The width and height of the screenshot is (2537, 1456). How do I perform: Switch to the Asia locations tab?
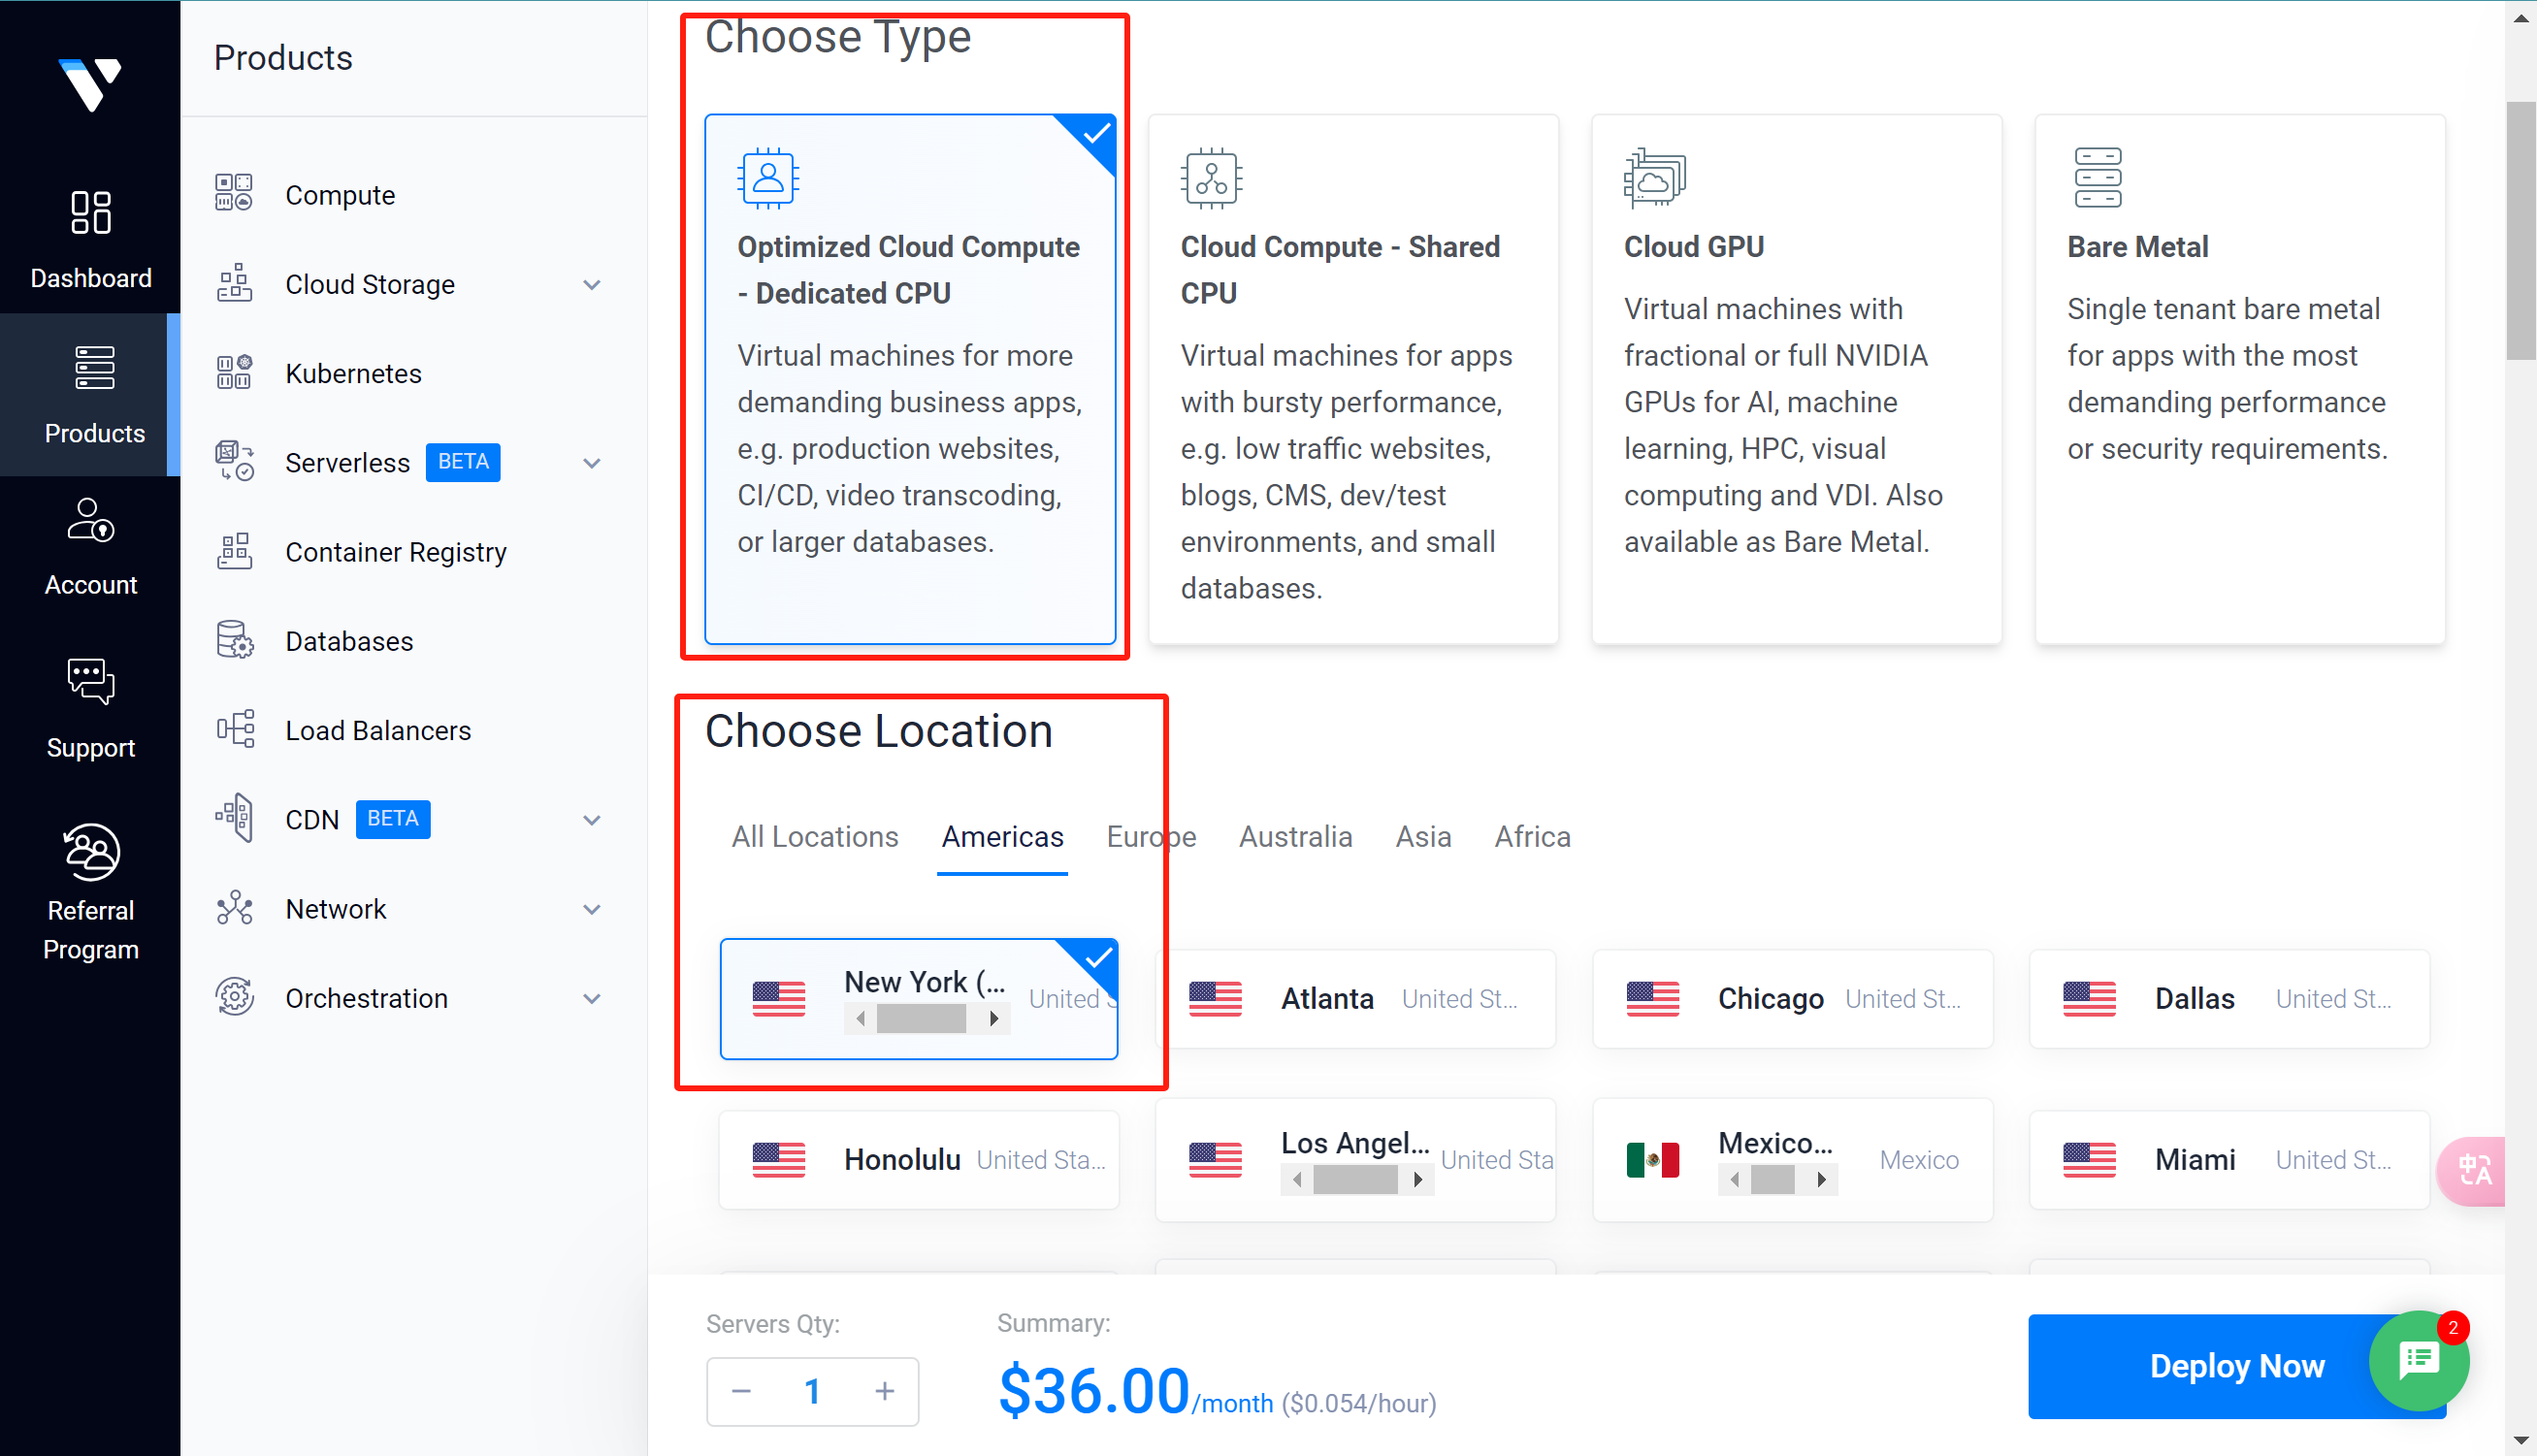tap(1423, 836)
